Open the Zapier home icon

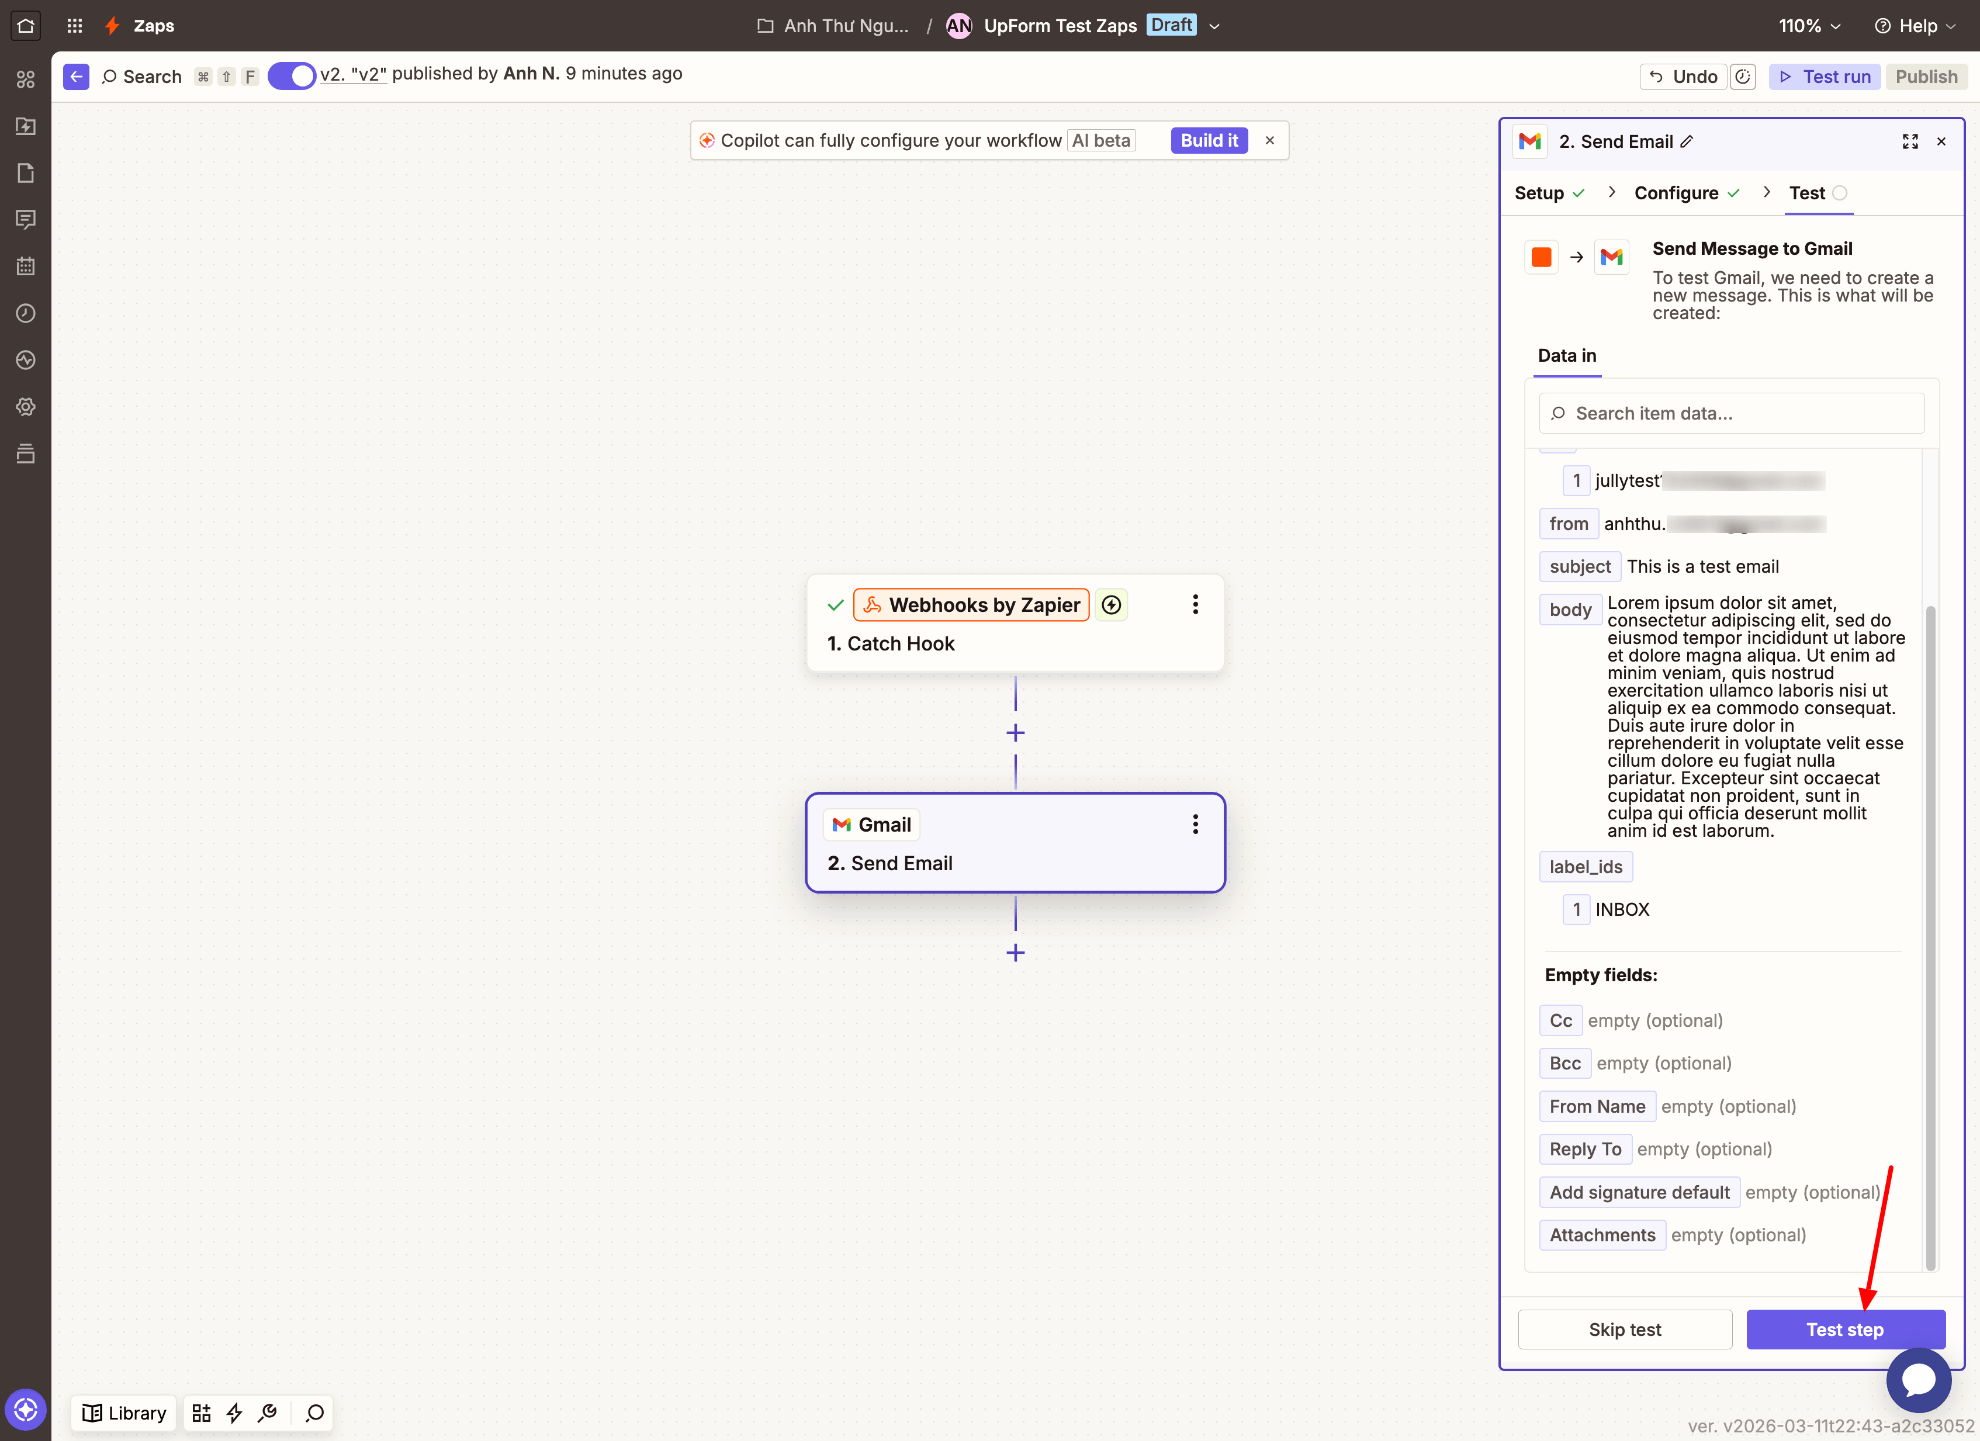click(x=26, y=26)
